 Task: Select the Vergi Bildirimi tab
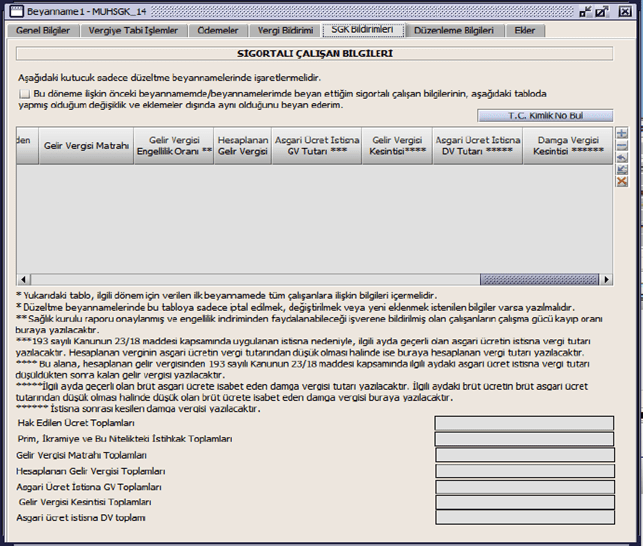285,30
